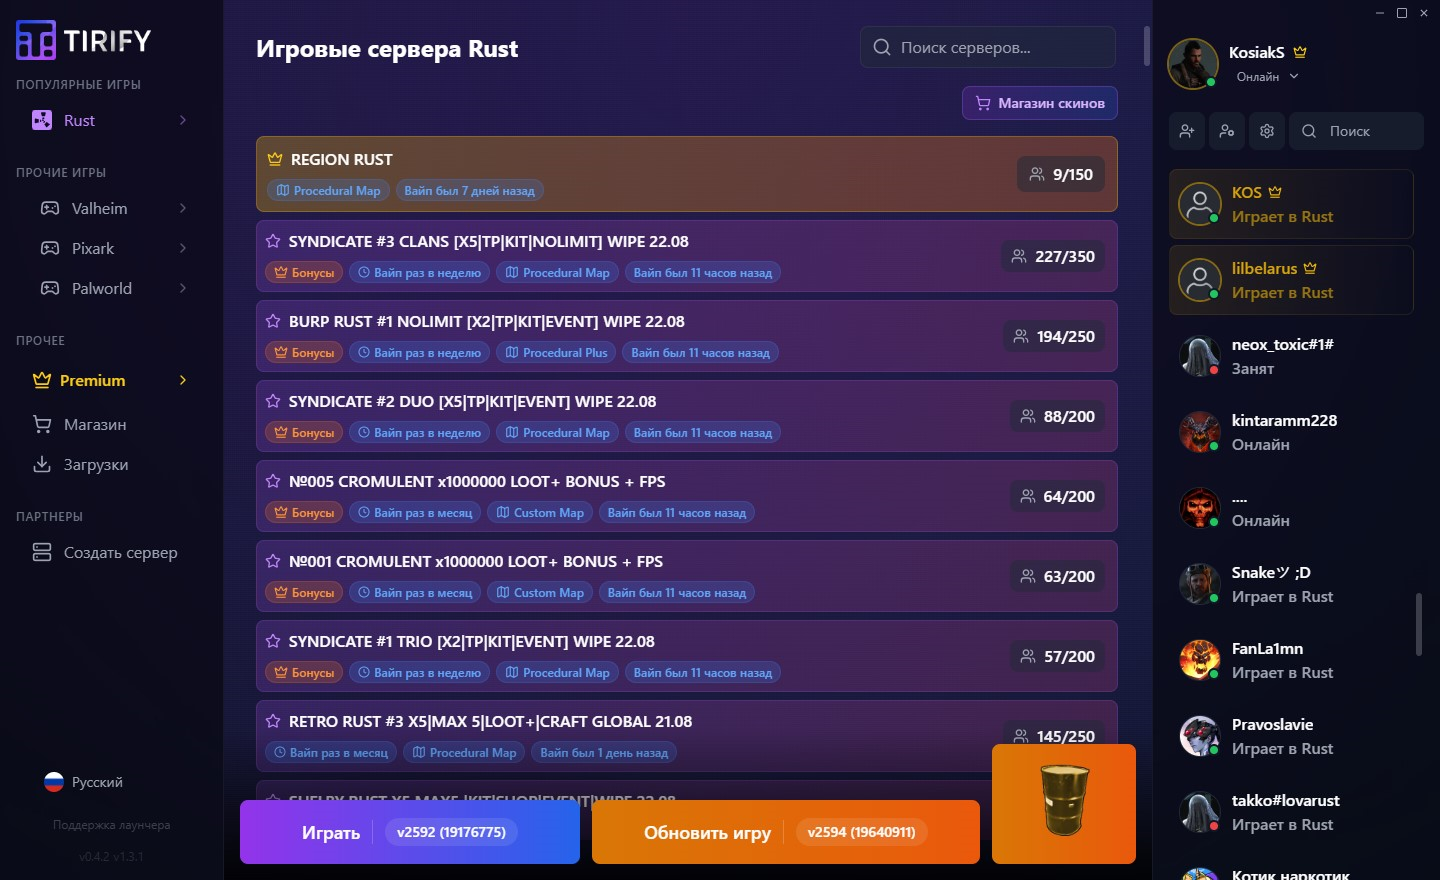Favorite №005 CROMULENT server star
Viewport: 1440px width, 880px height.
[x=273, y=481]
